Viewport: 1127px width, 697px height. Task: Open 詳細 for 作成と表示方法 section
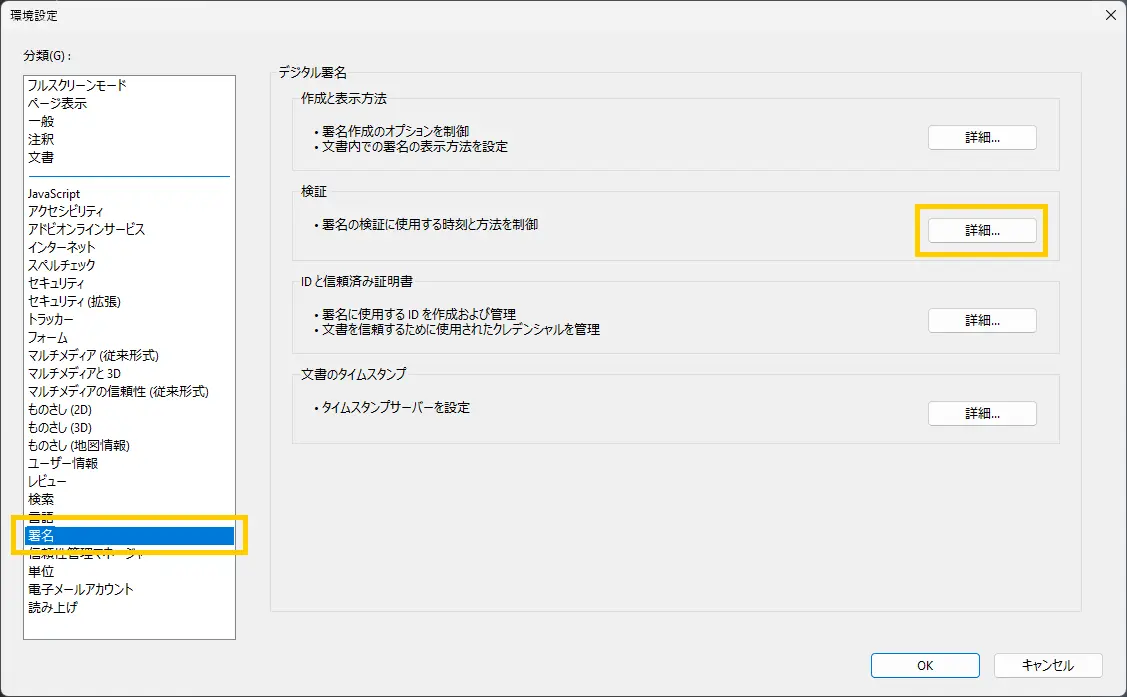click(x=981, y=138)
